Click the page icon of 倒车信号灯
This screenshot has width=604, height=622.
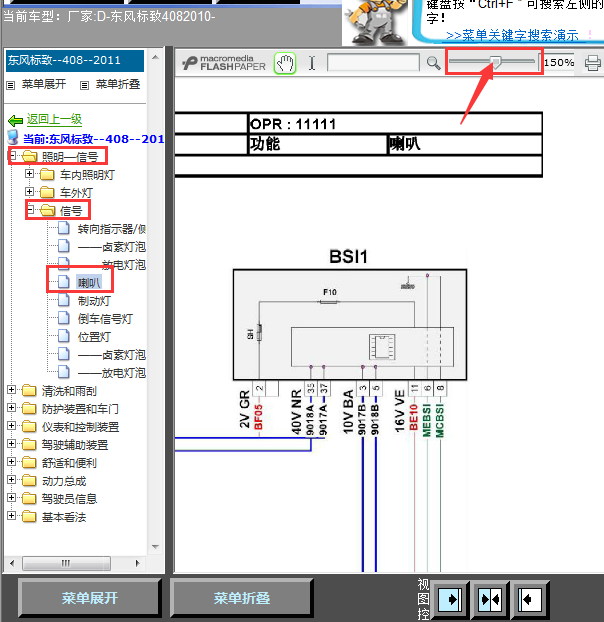tap(64, 318)
